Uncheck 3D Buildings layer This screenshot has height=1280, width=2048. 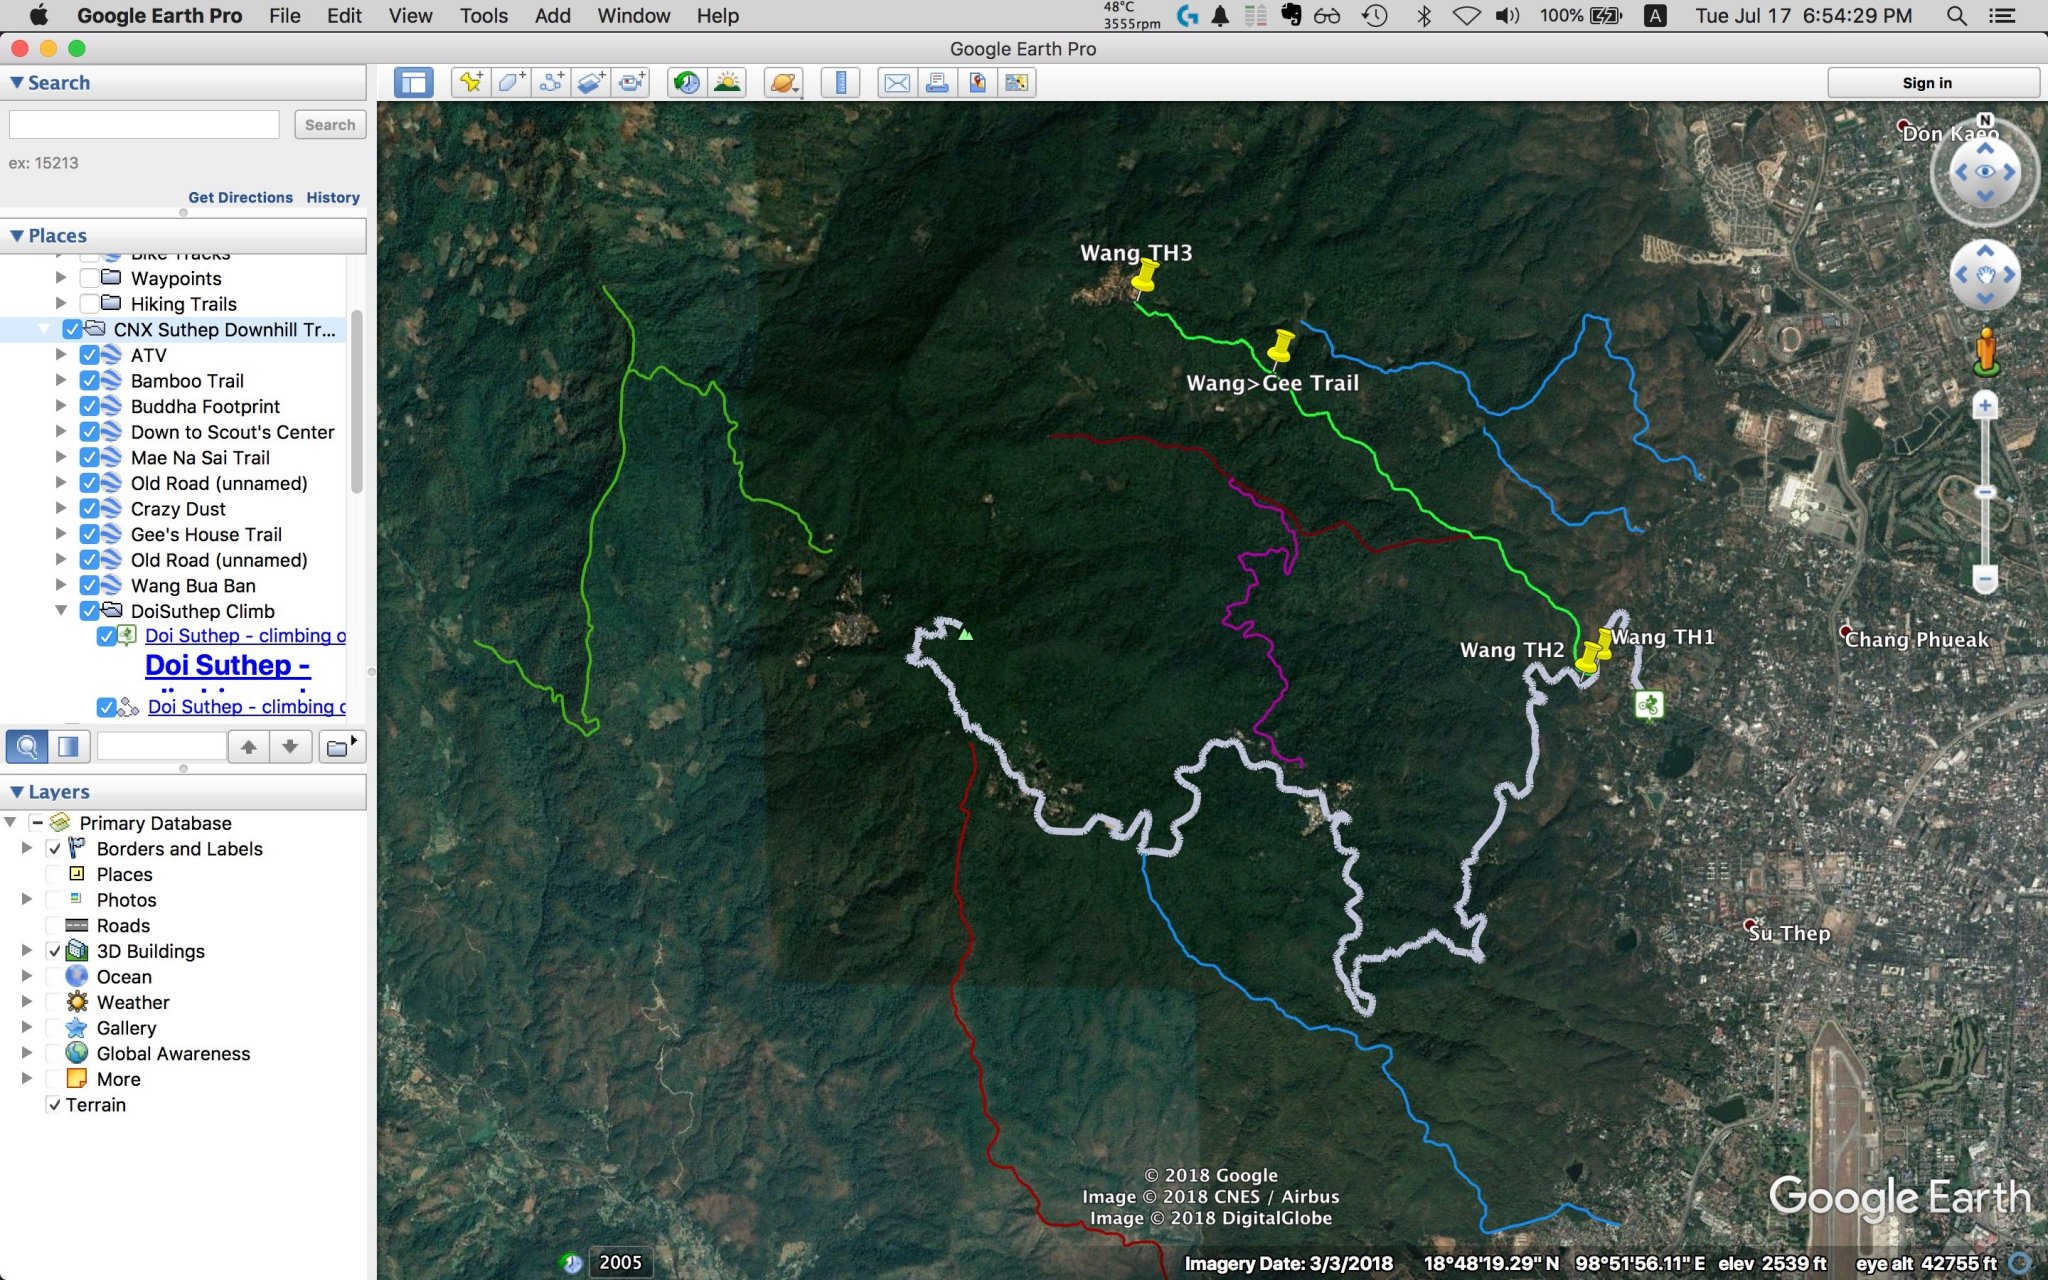point(54,951)
